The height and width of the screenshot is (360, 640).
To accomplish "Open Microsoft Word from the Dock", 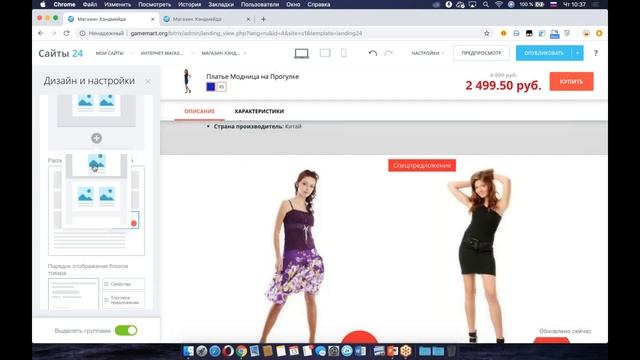I will coord(360,351).
